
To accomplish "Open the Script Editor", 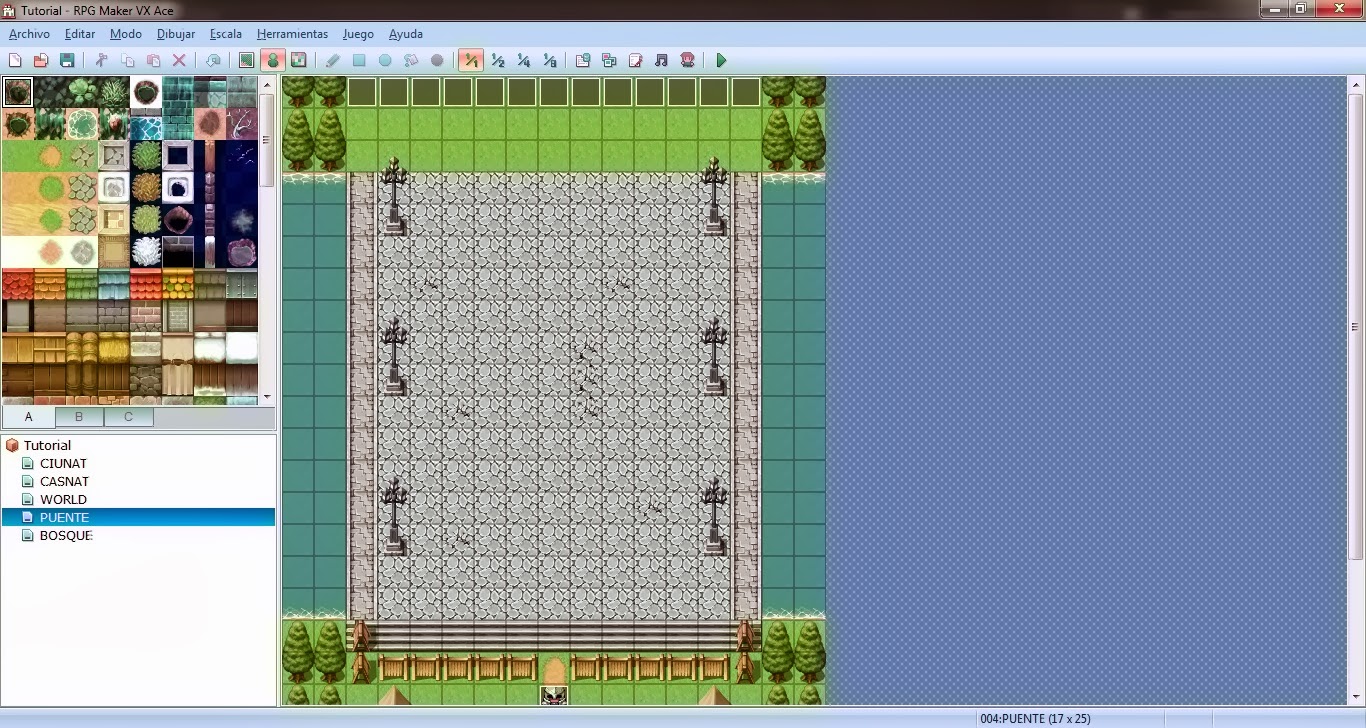I will click(x=635, y=60).
